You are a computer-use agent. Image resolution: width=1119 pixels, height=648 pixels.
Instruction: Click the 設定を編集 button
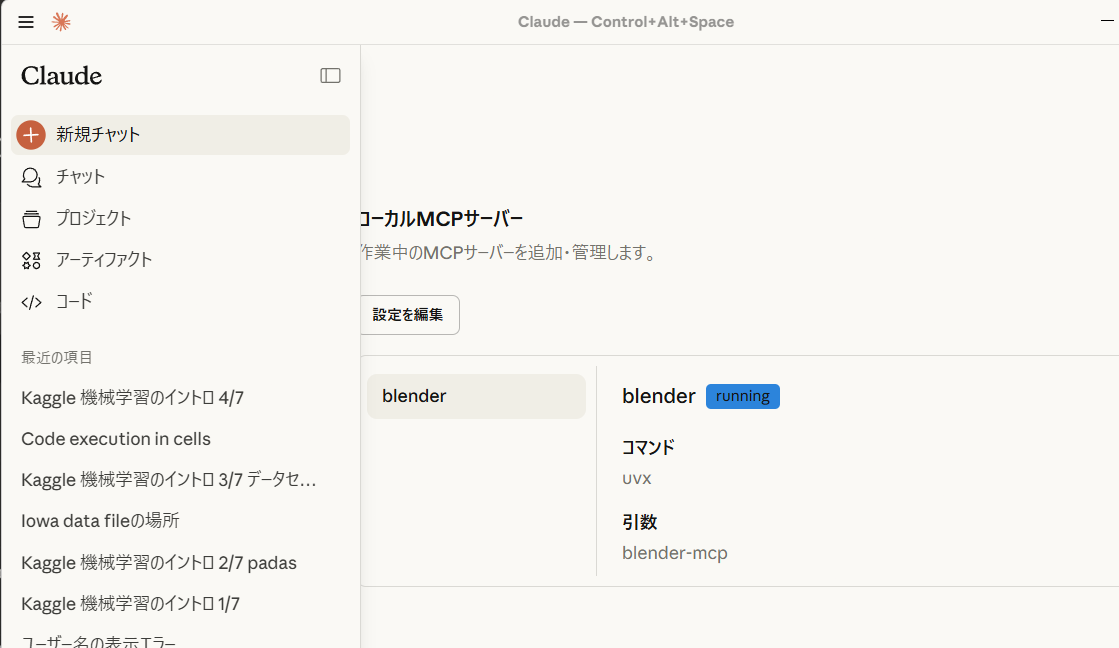click(409, 315)
